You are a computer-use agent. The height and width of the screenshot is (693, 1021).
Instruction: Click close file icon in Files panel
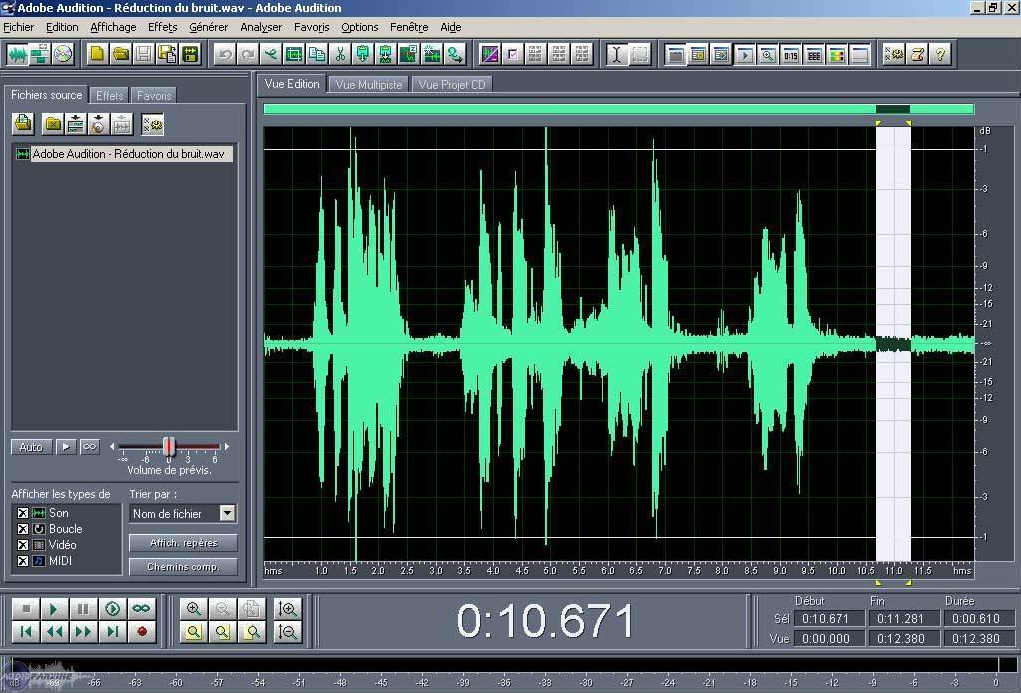click(x=53, y=123)
